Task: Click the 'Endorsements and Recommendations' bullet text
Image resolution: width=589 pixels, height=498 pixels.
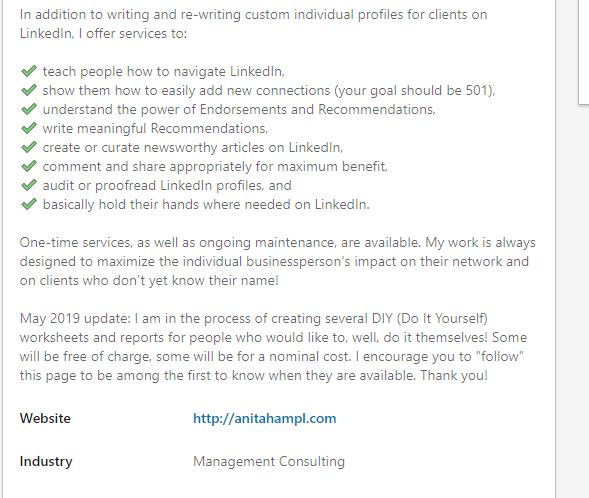Action: pyautogui.click(x=239, y=109)
